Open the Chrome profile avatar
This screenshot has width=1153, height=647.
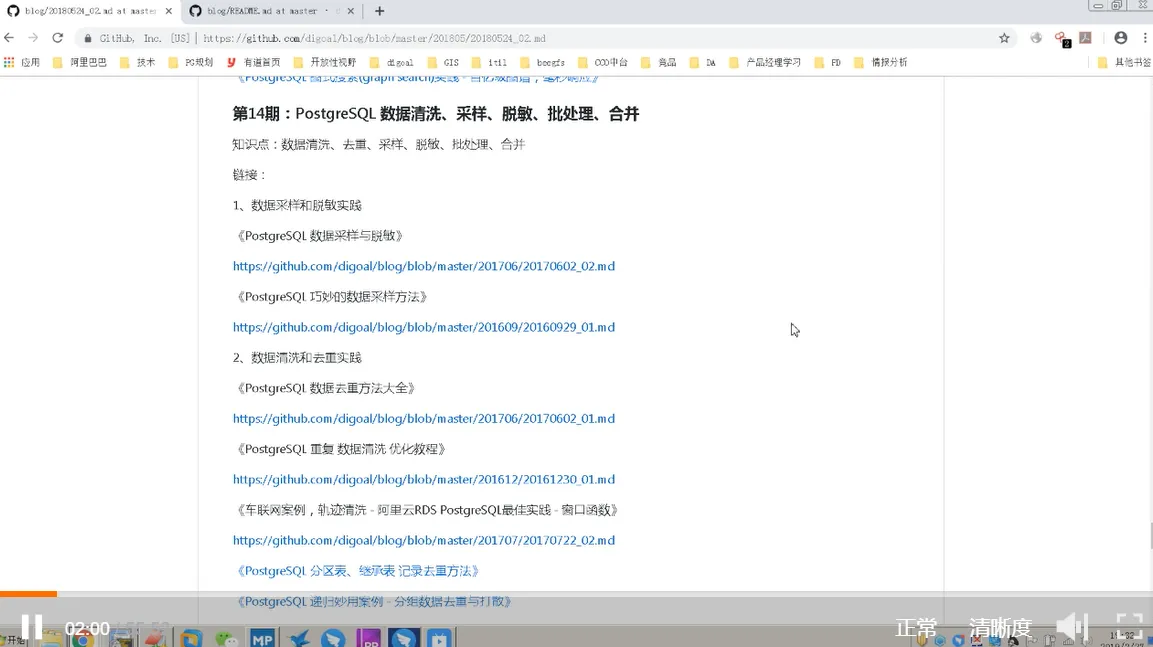(x=1121, y=37)
